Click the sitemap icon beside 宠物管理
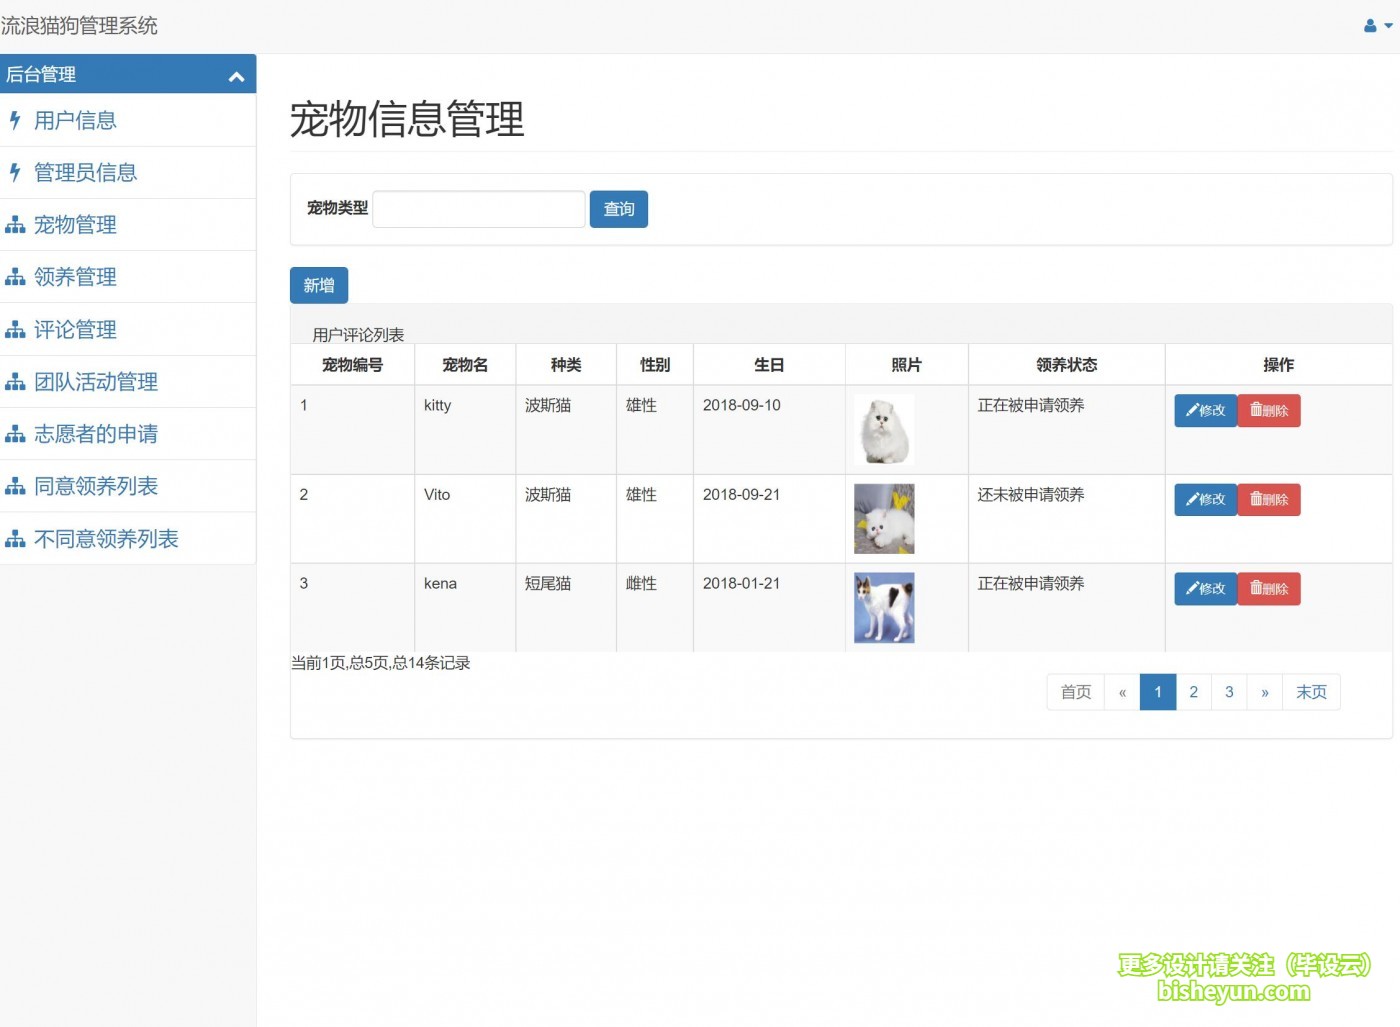Image resolution: width=1400 pixels, height=1027 pixels. pyautogui.click(x=15, y=226)
